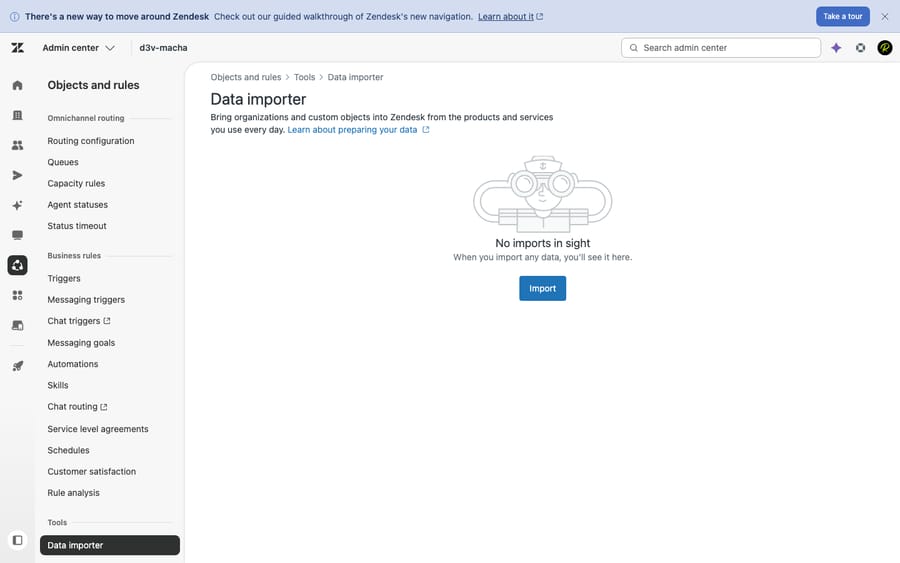The width and height of the screenshot is (900, 563).
Task: Open Queues in sidebar
Action: pyautogui.click(x=63, y=162)
